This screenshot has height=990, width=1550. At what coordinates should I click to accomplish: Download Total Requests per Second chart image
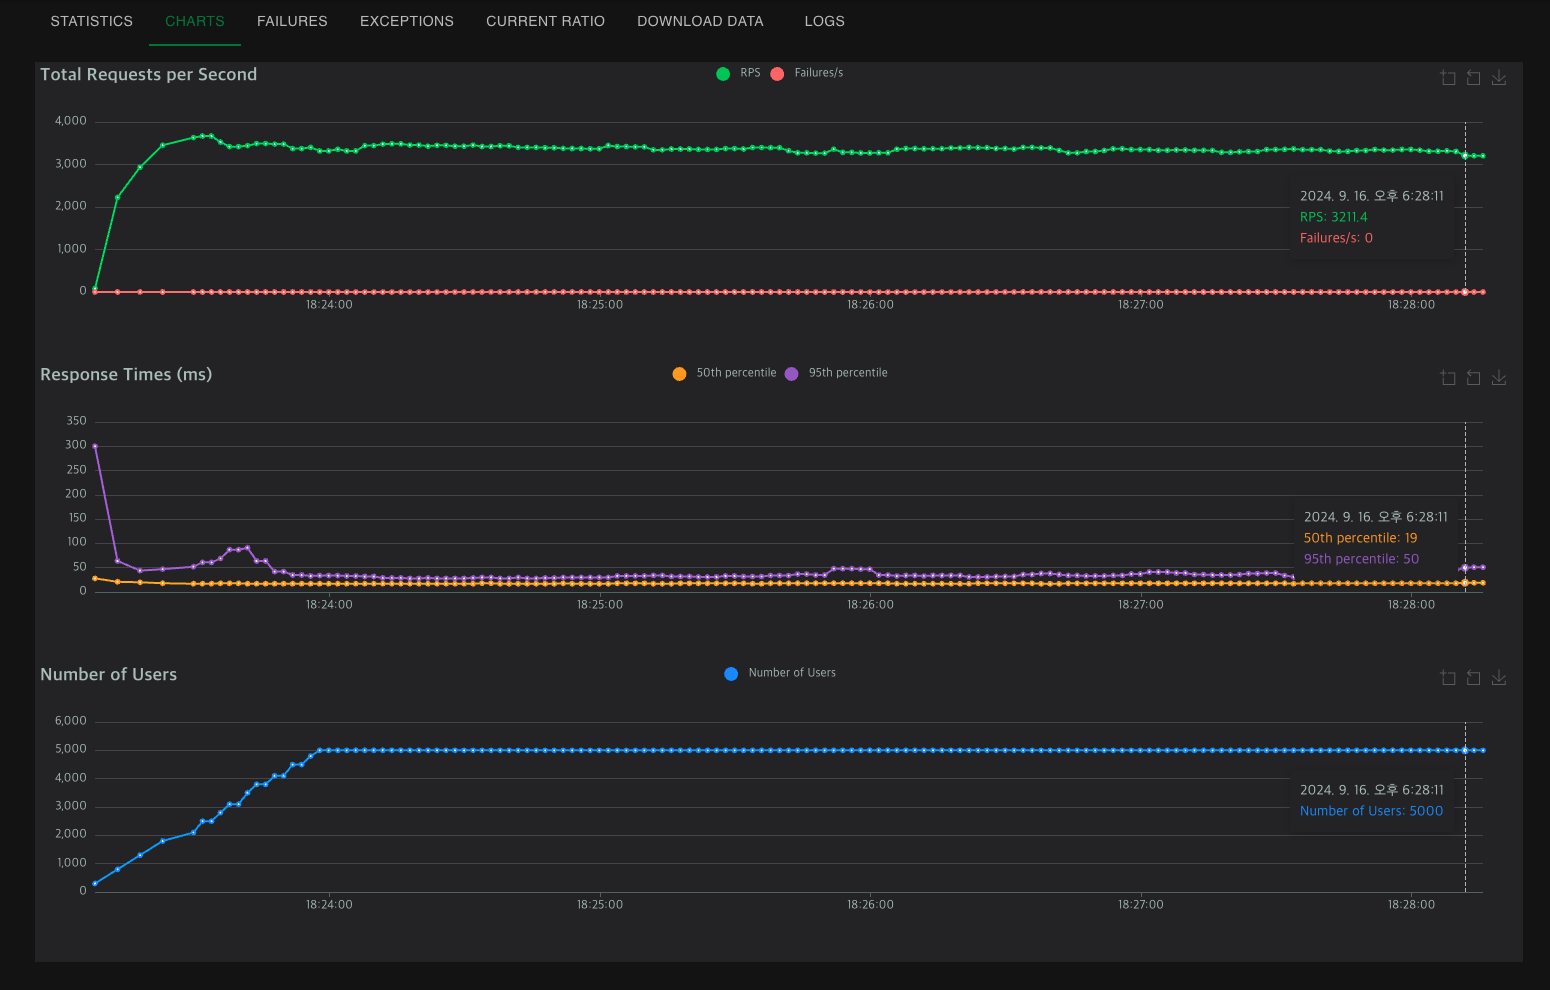click(1499, 78)
